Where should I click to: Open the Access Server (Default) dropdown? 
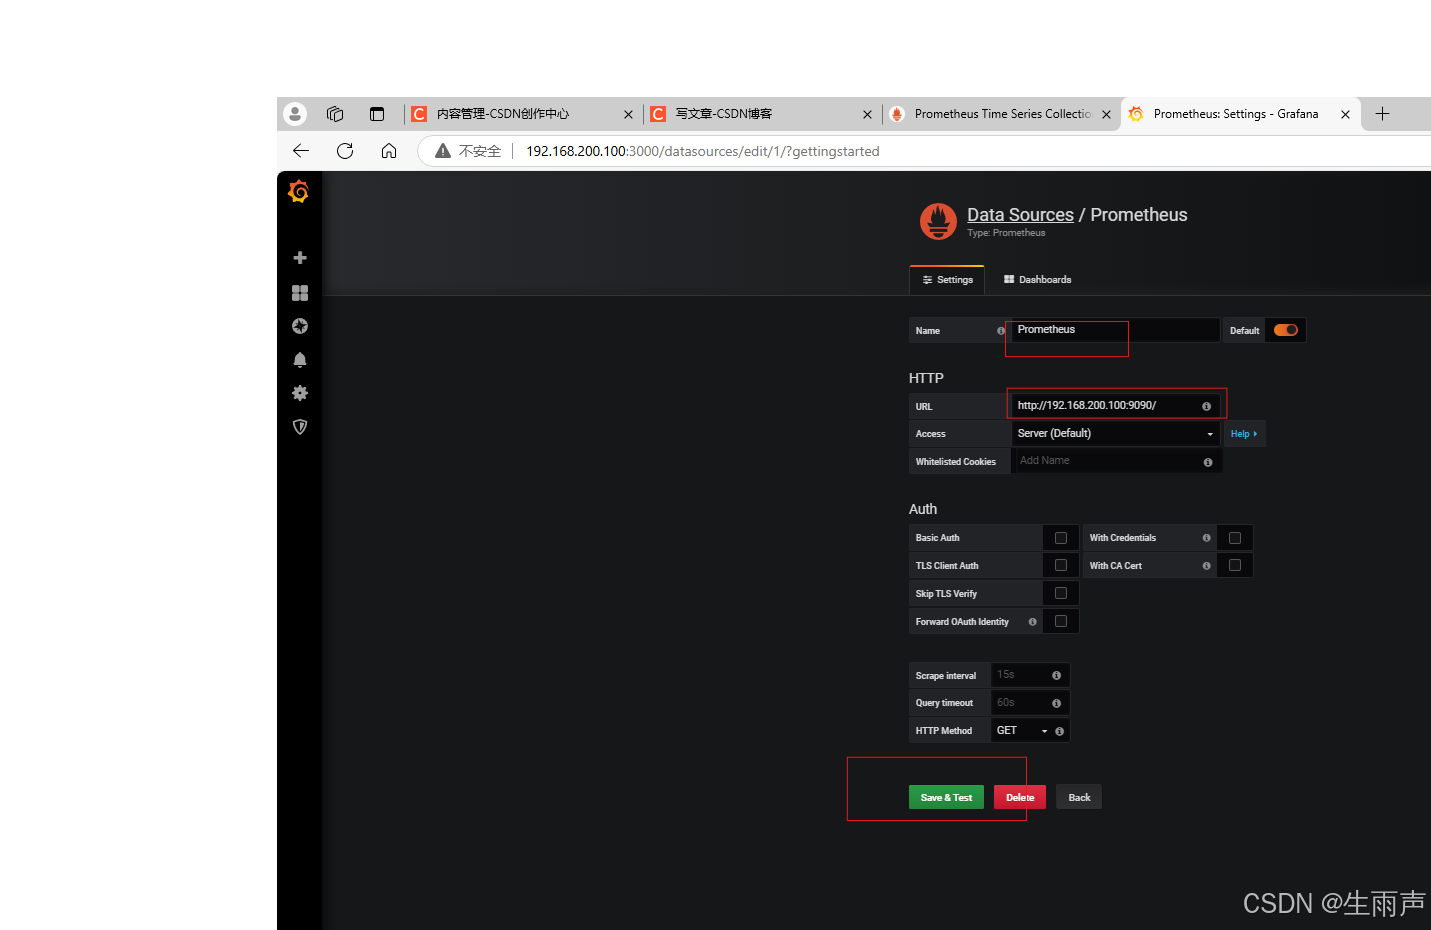(1116, 434)
